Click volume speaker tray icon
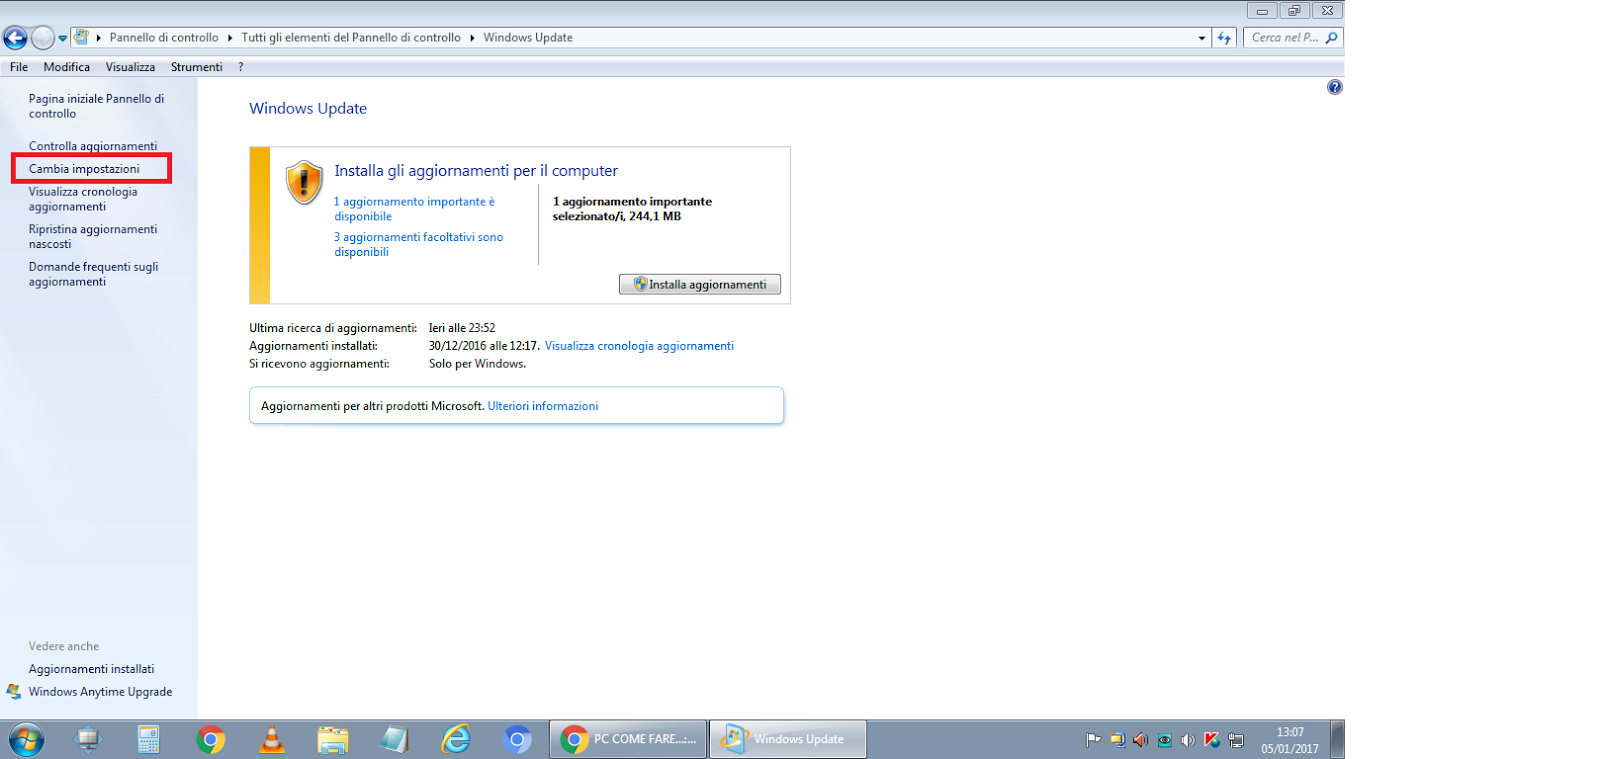This screenshot has width=1600, height=759. 1188,741
